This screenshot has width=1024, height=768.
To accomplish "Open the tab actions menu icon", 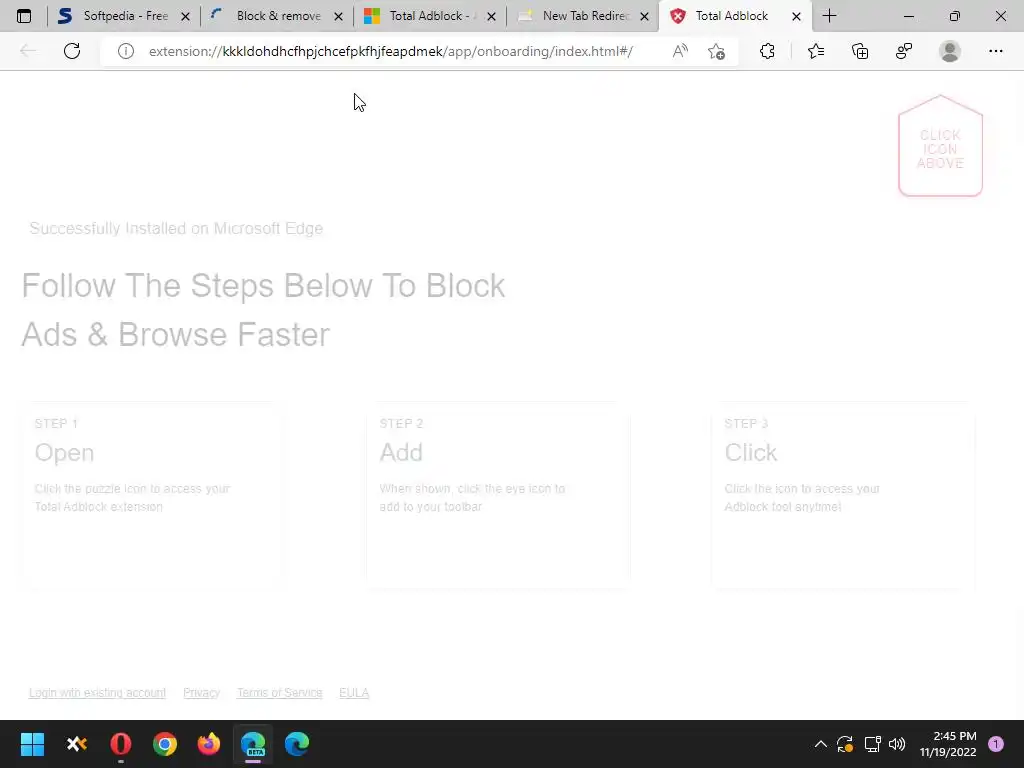I will (x=24, y=16).
